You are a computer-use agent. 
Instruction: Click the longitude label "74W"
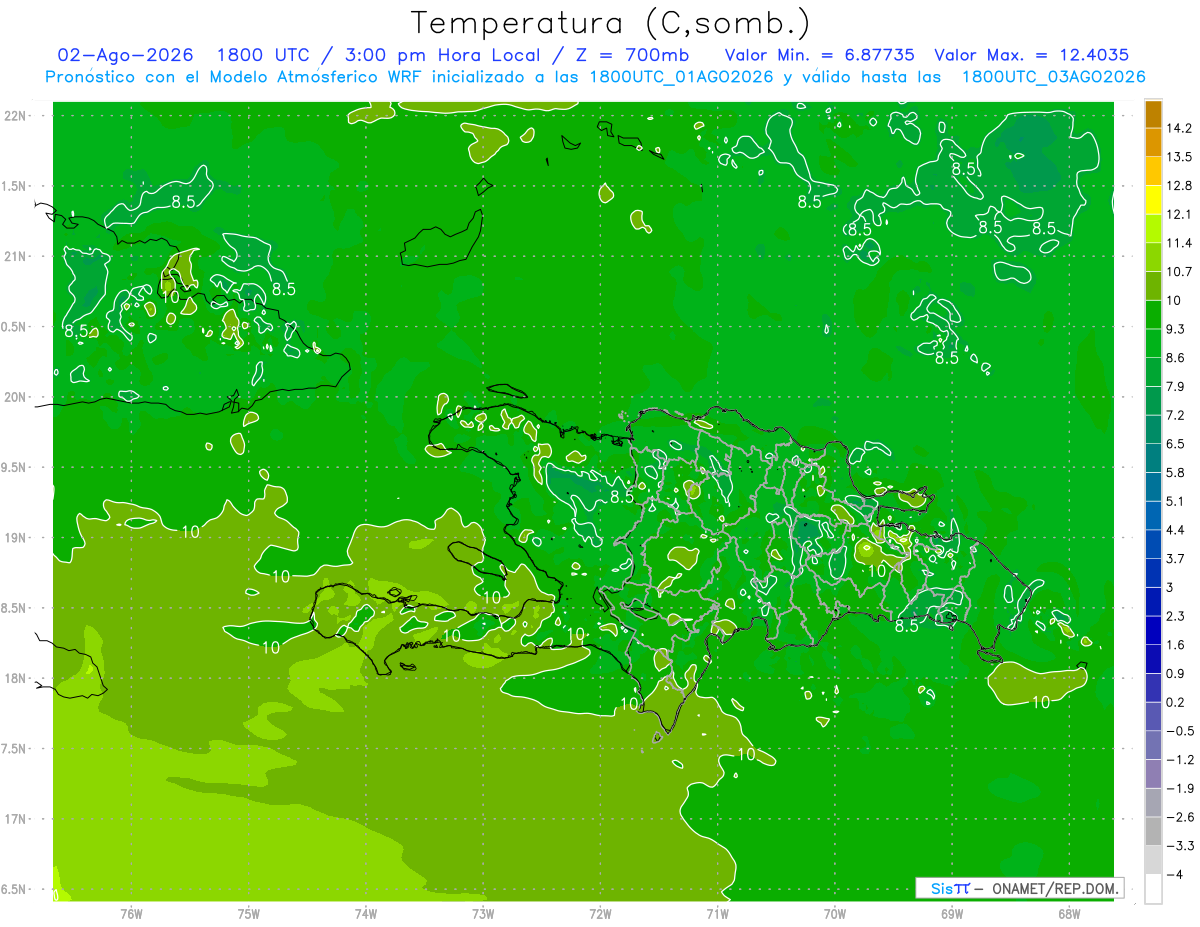[x=366, y=913]
